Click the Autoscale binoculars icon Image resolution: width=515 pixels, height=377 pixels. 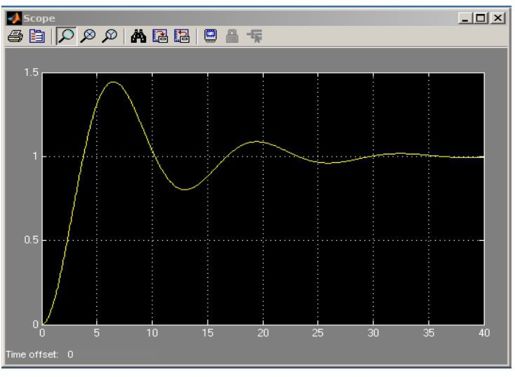coord(138,36)
